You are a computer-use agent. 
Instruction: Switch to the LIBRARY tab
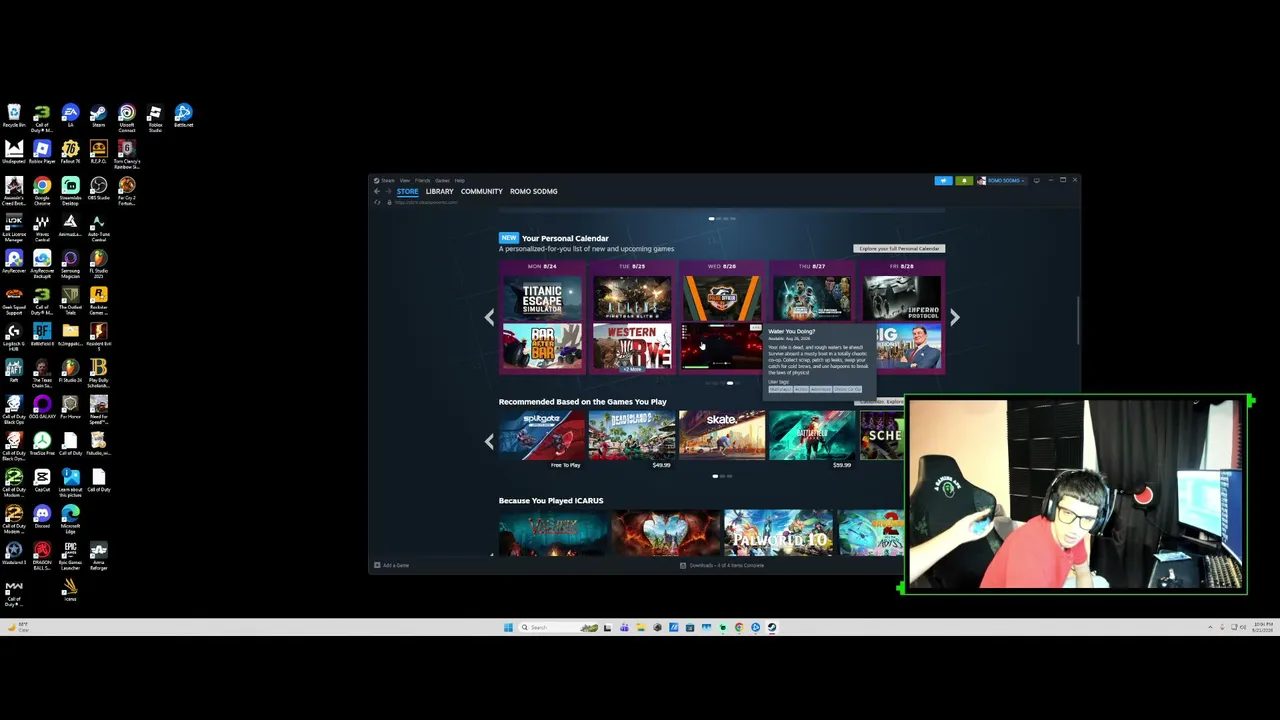(x=440, y=191)
